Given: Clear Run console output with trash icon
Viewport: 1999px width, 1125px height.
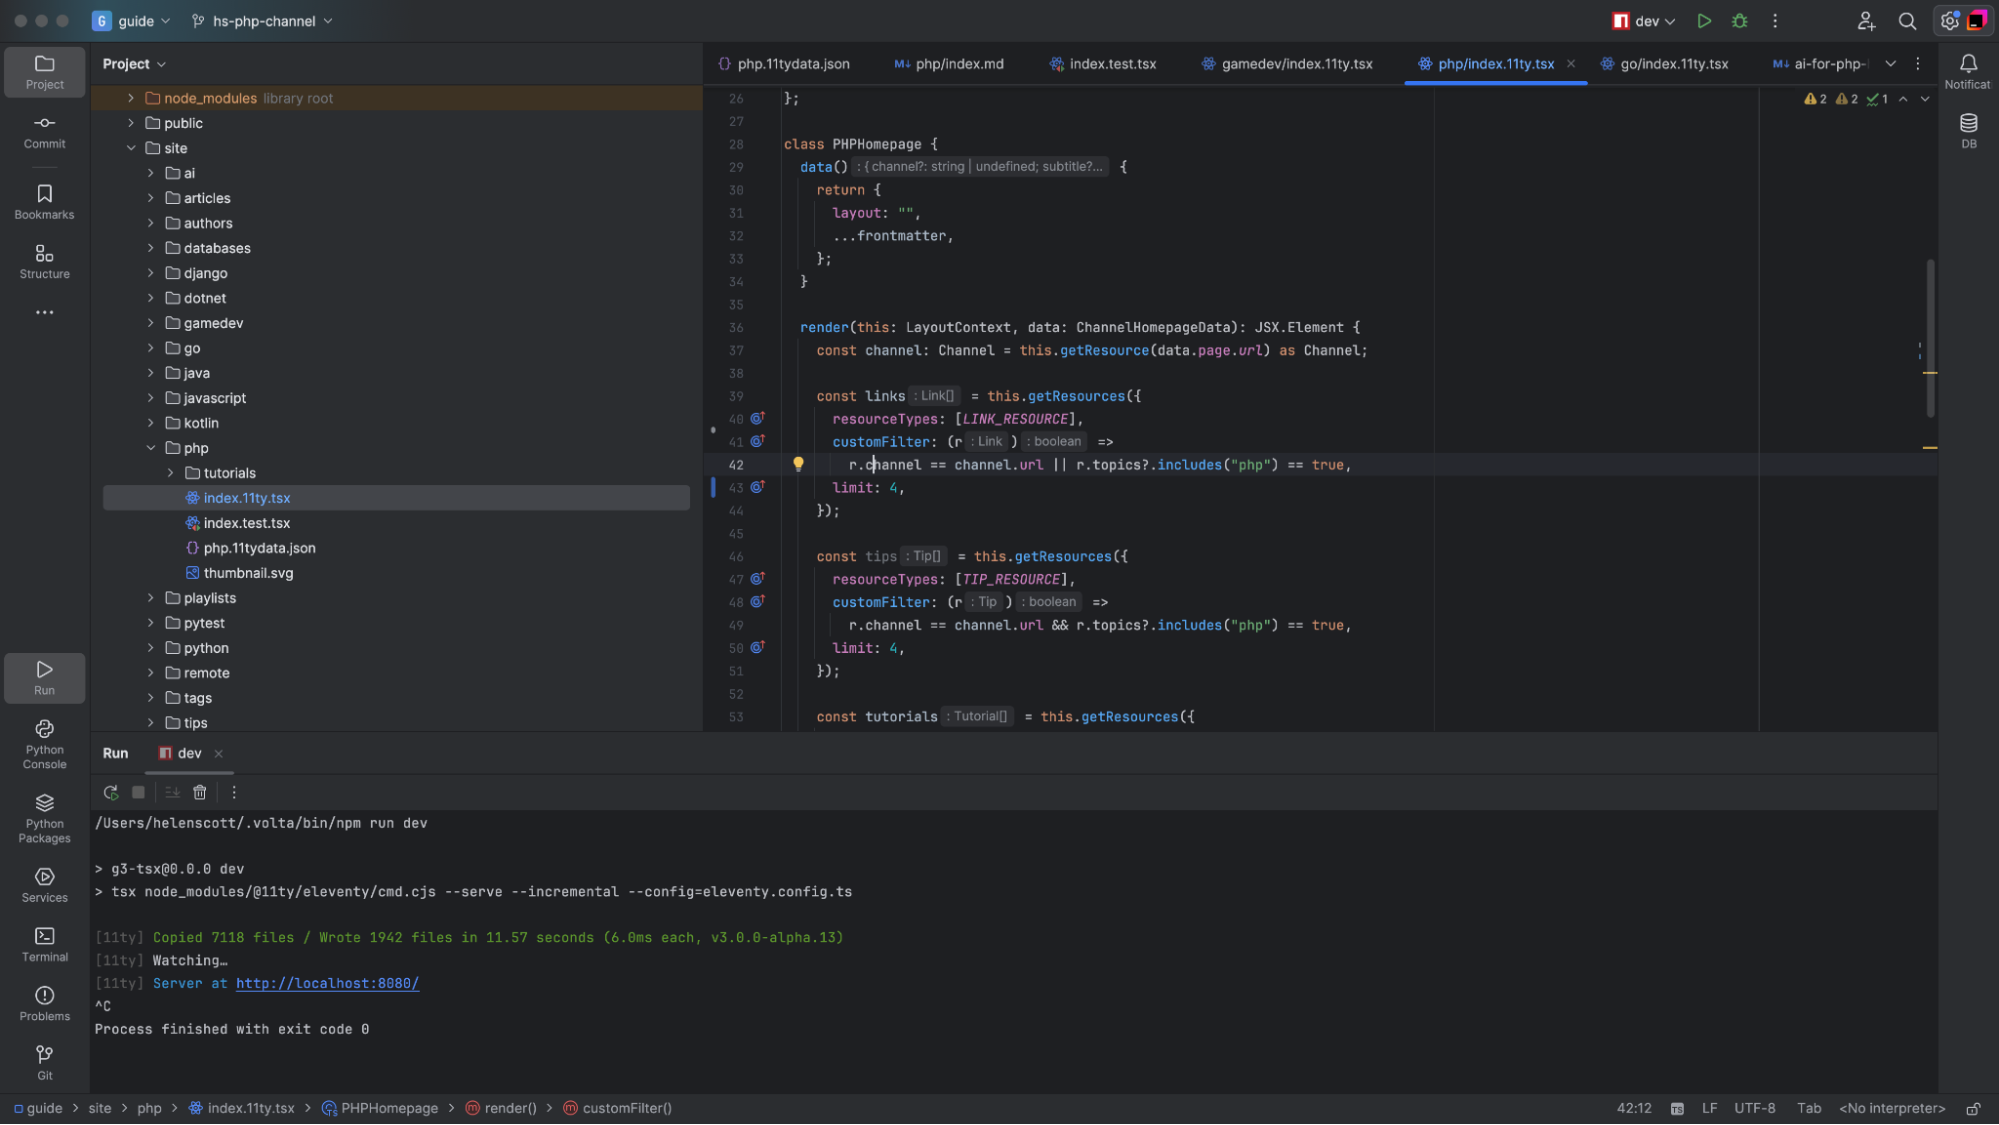Looking at the screenshot, I should click(200, 793).
